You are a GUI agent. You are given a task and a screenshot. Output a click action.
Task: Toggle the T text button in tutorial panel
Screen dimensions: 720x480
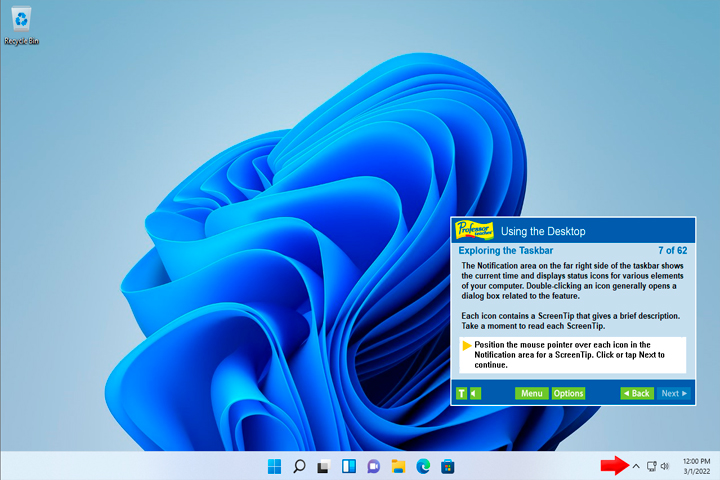(x=461, y=393)
